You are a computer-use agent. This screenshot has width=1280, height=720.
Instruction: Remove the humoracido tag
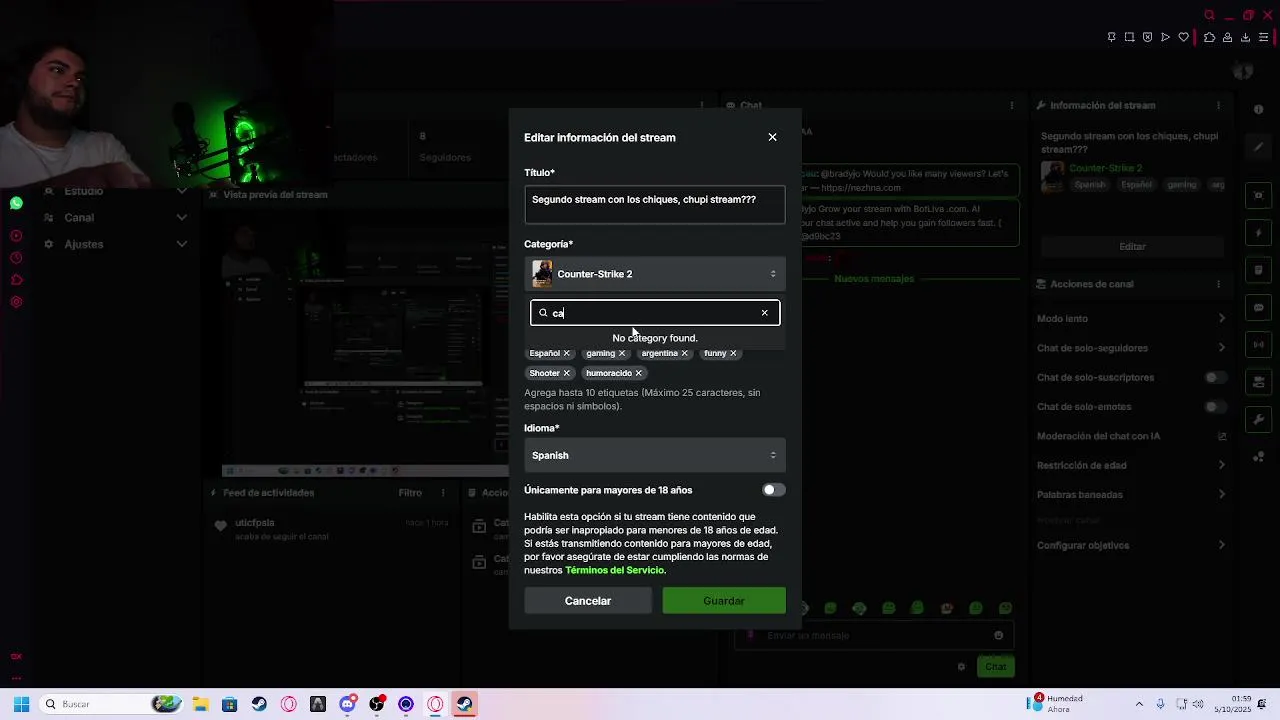click(638, 373)
